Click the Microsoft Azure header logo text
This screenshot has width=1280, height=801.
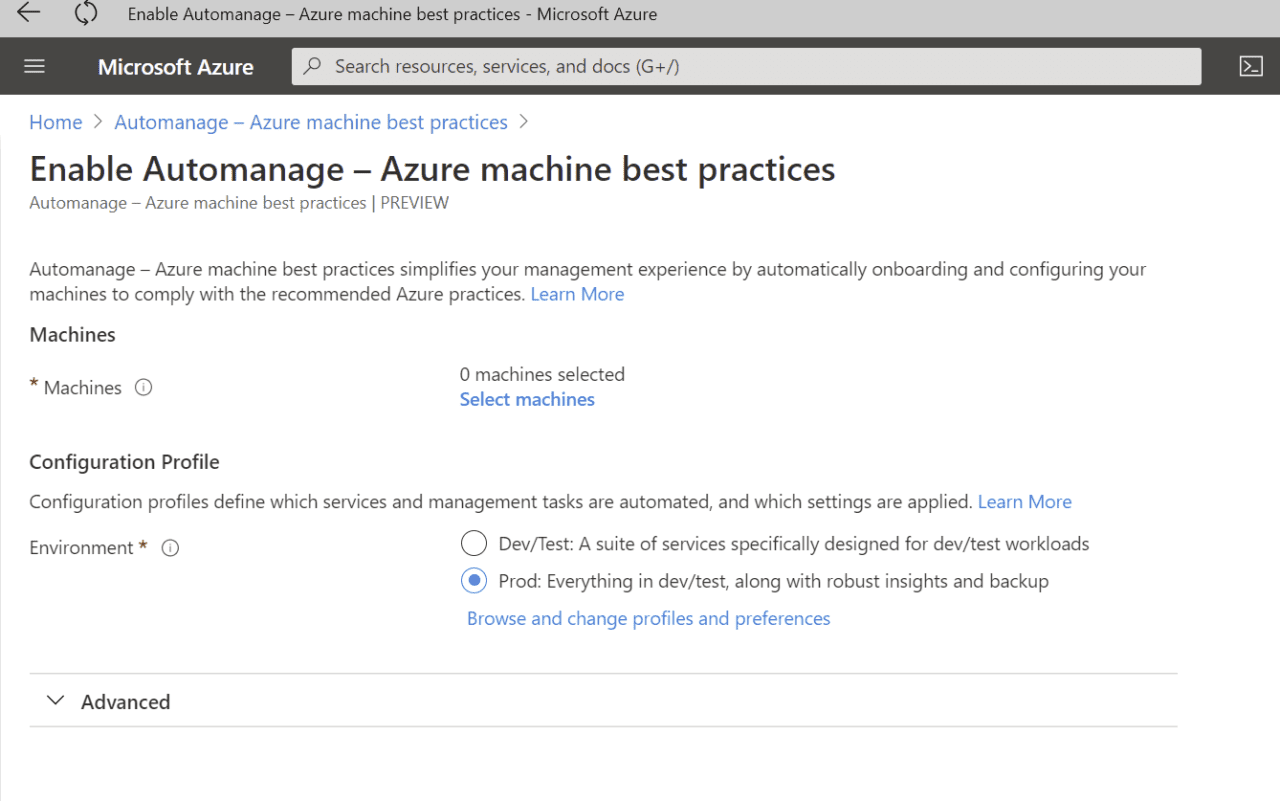[x=176, y=67]
